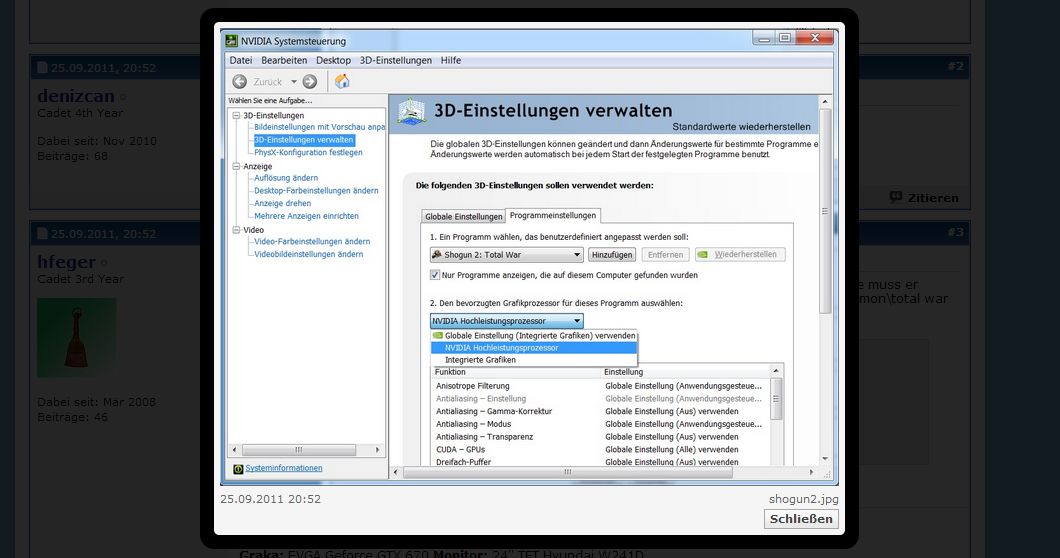Open the 'PhysX-Konfiguration festlegen' tree link
This screenshot has width=1060, height=558.
tap(308, 153)
